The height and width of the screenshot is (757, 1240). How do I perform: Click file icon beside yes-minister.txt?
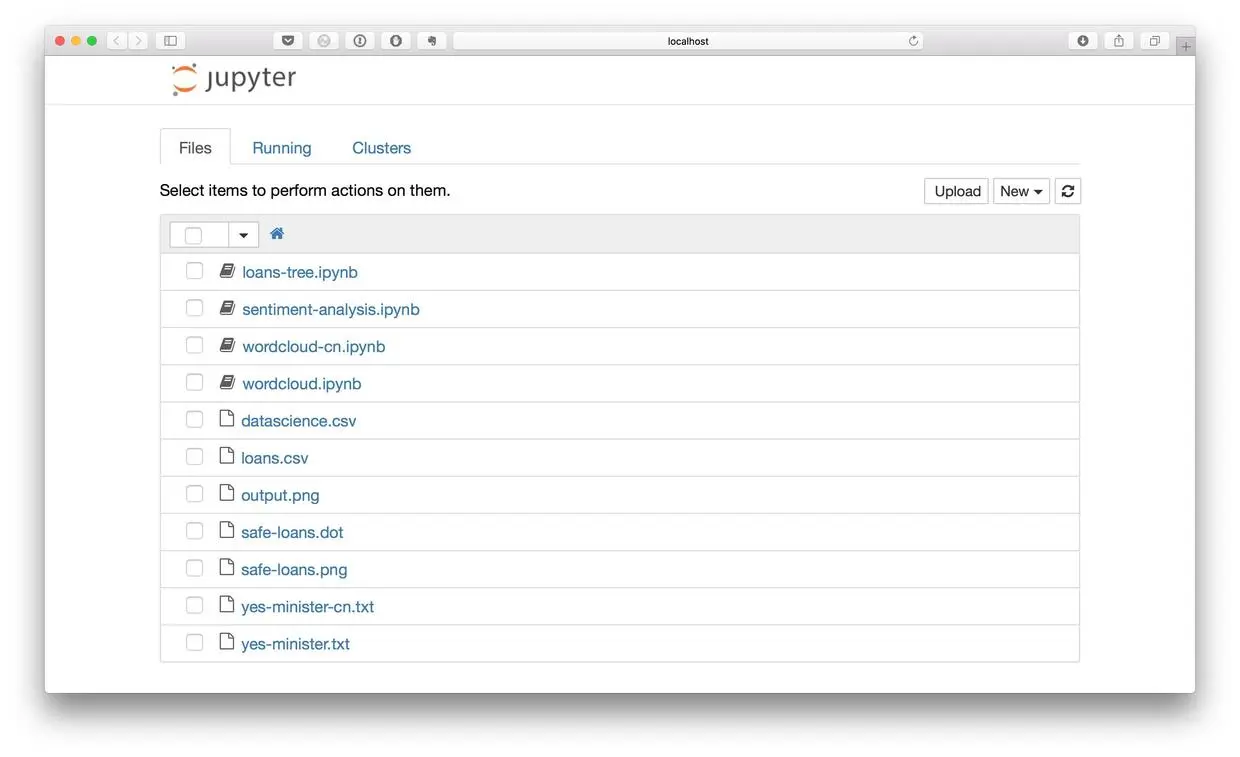point(227,641)
